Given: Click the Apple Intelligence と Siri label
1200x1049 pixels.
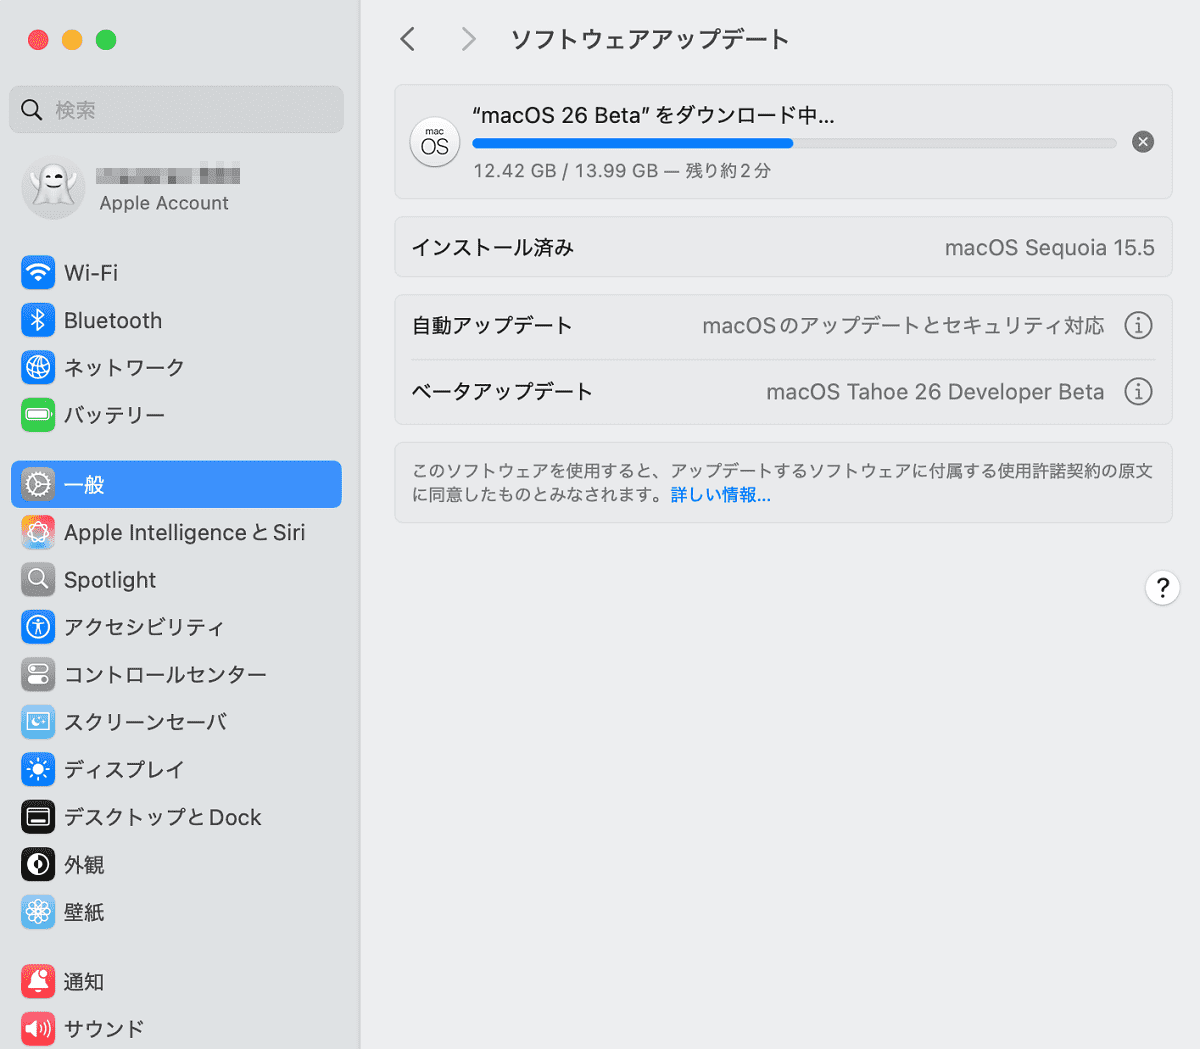Looking at the screenshot, I should coord(185,533).
